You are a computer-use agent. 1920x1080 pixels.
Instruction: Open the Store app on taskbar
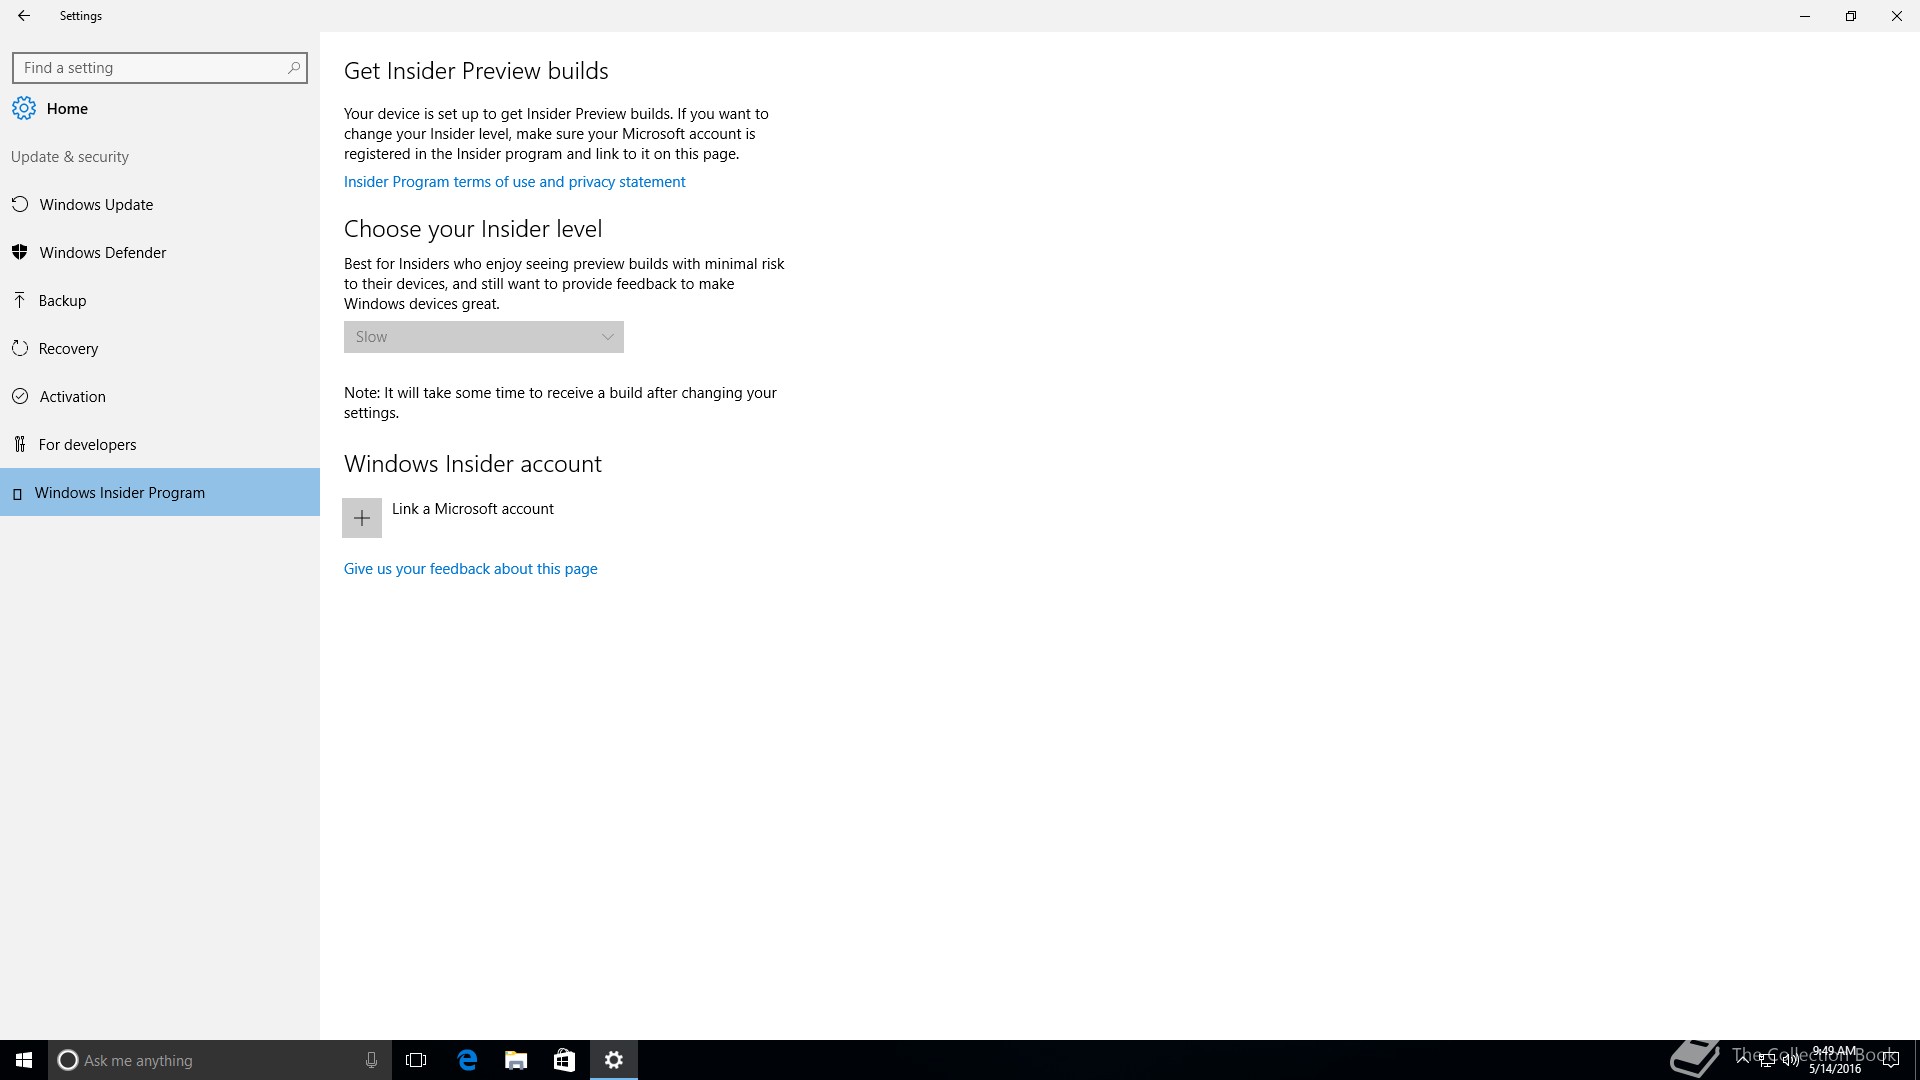click(x=564, y=1060)
